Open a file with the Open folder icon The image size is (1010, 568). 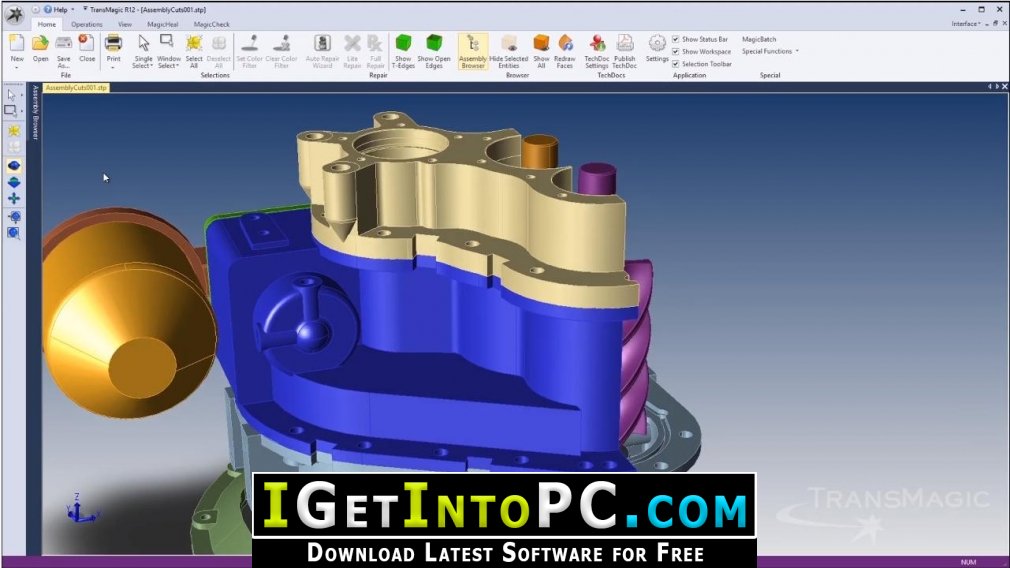(41, 44)
